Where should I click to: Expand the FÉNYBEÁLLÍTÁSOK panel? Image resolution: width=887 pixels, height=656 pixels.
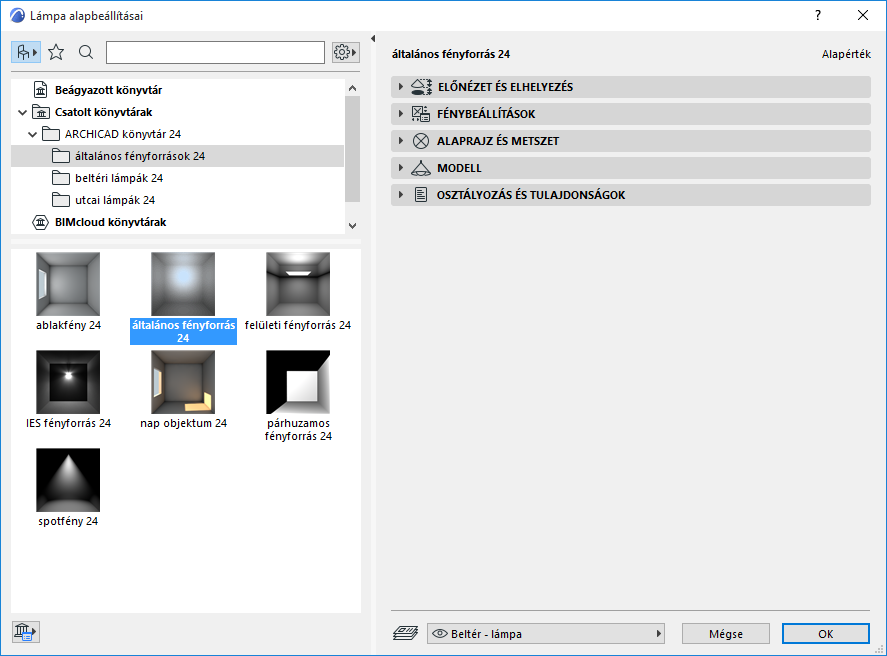tap(630, 114)
